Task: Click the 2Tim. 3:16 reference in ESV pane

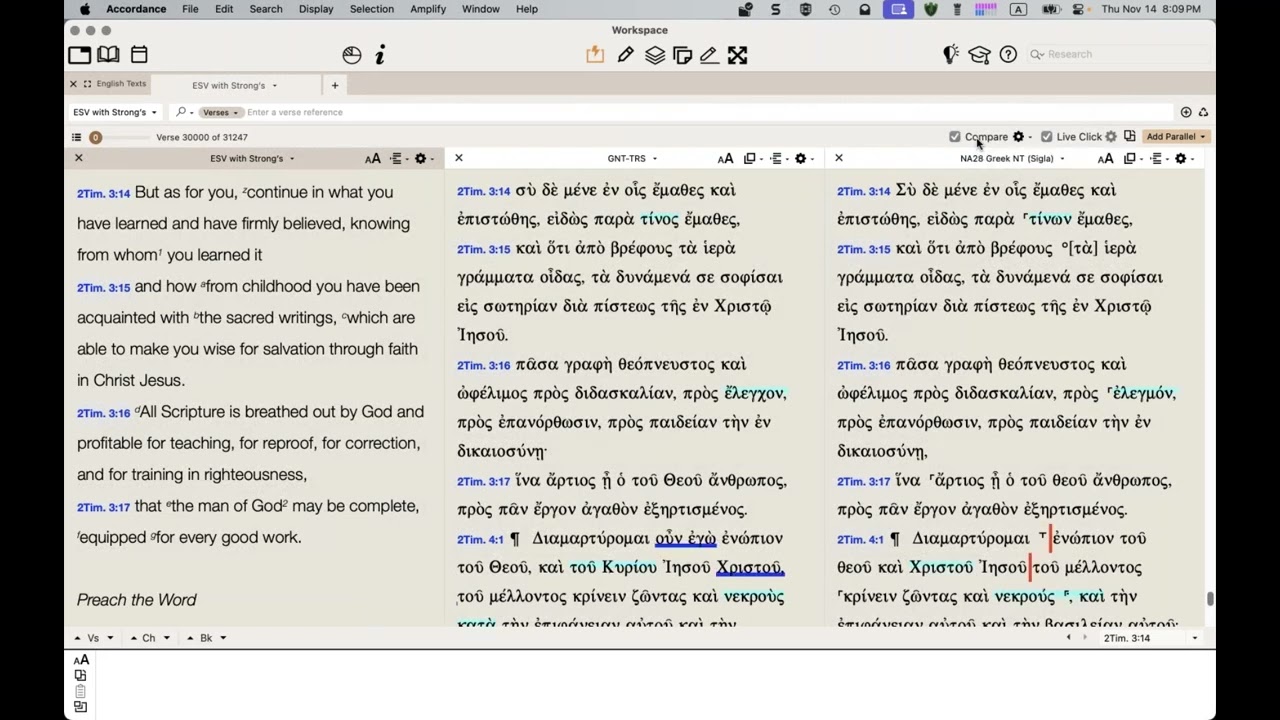Action: click(x=104, y=413)
